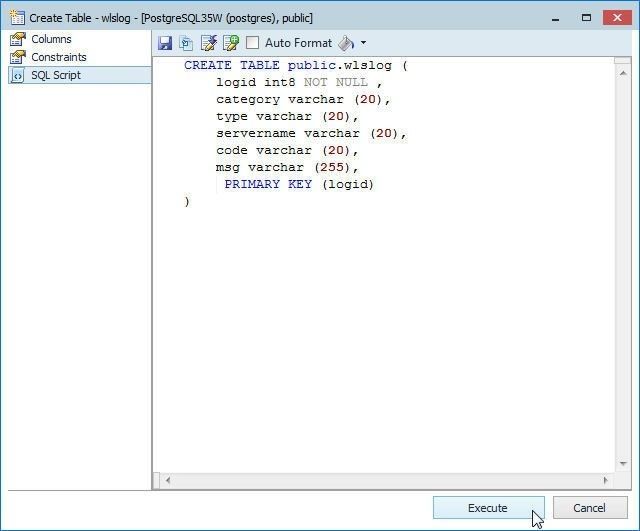
Task: Click the Columns icon in the sidebar
Action: pos(18,39)
